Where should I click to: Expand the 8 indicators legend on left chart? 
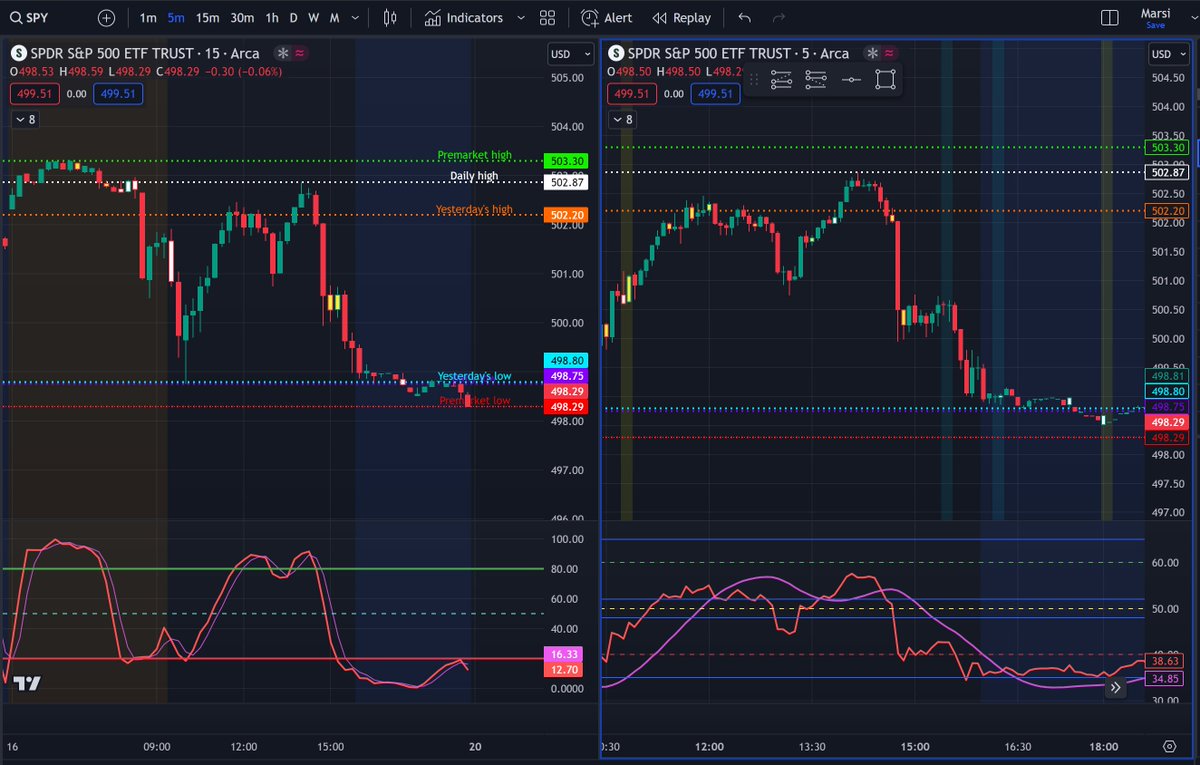(x=24, y=119)
